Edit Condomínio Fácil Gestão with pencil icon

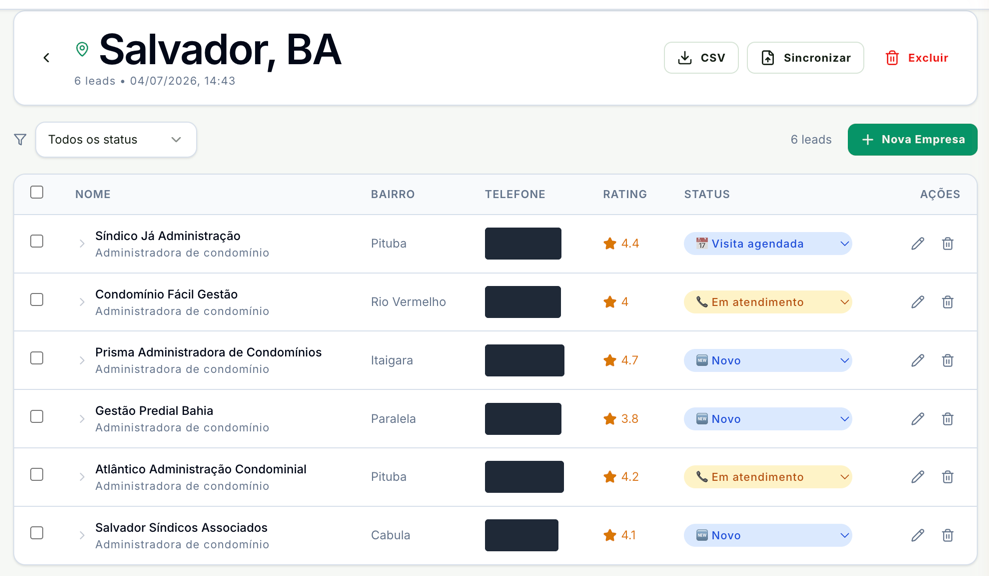pyautogui.click(x=918, y=302)
